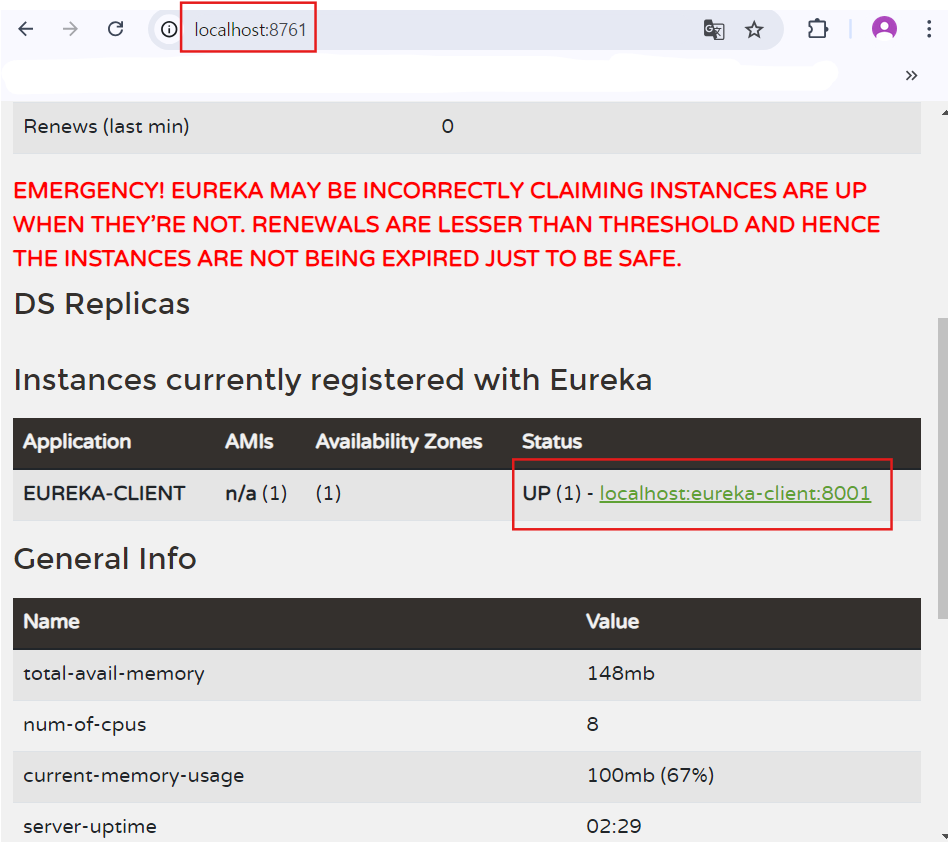Click the Instances currently registered heading
948x842 pixels.
coord(333,380)
